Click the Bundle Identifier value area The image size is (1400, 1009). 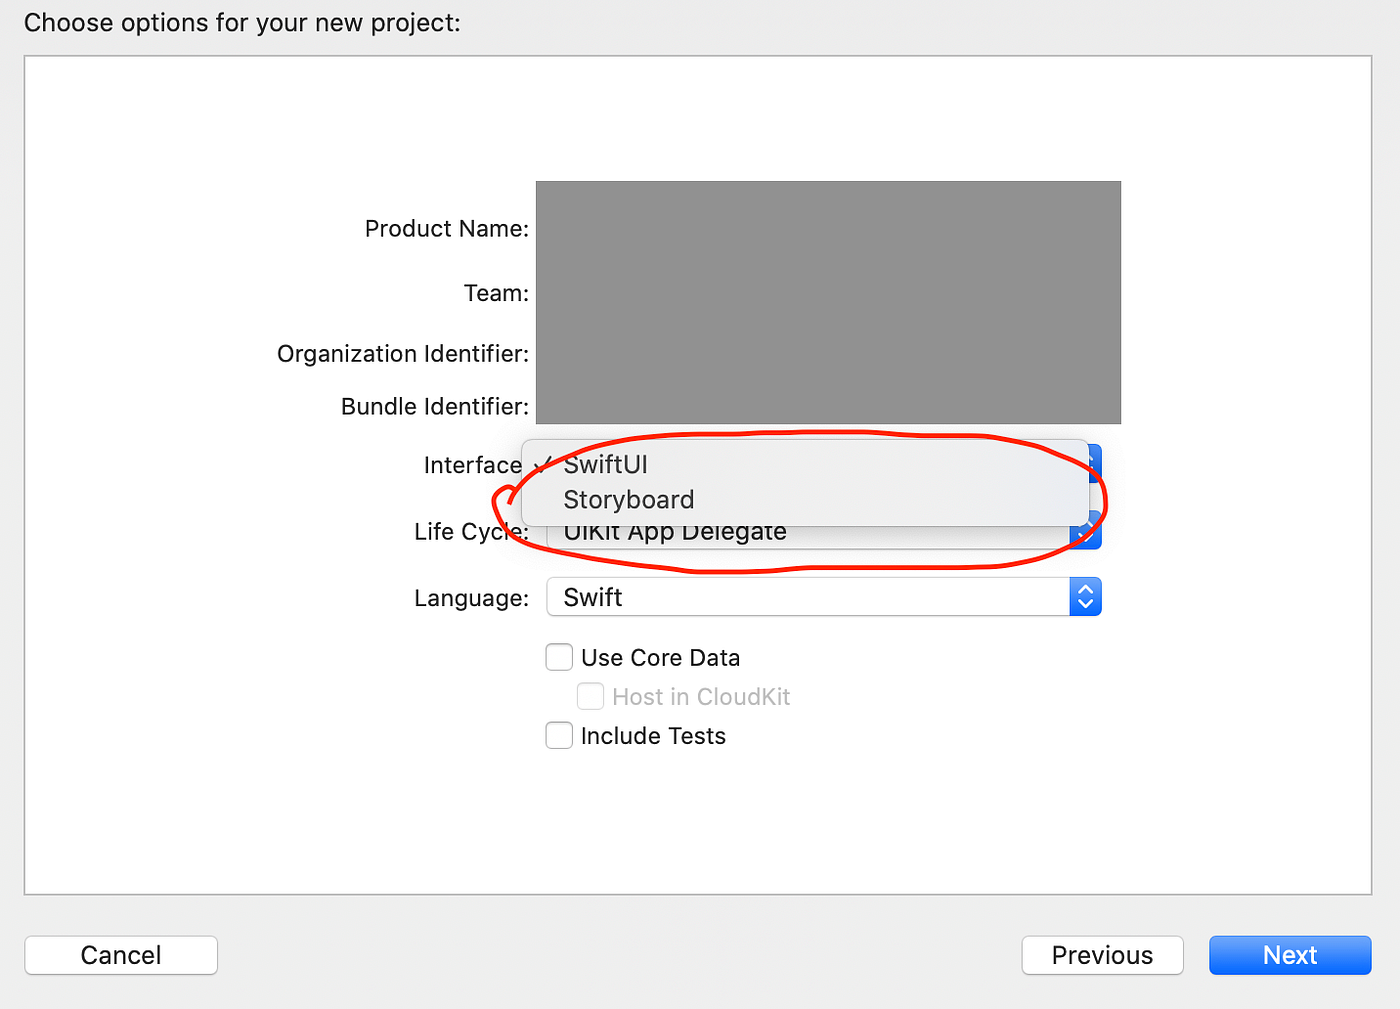pos(828,406)
